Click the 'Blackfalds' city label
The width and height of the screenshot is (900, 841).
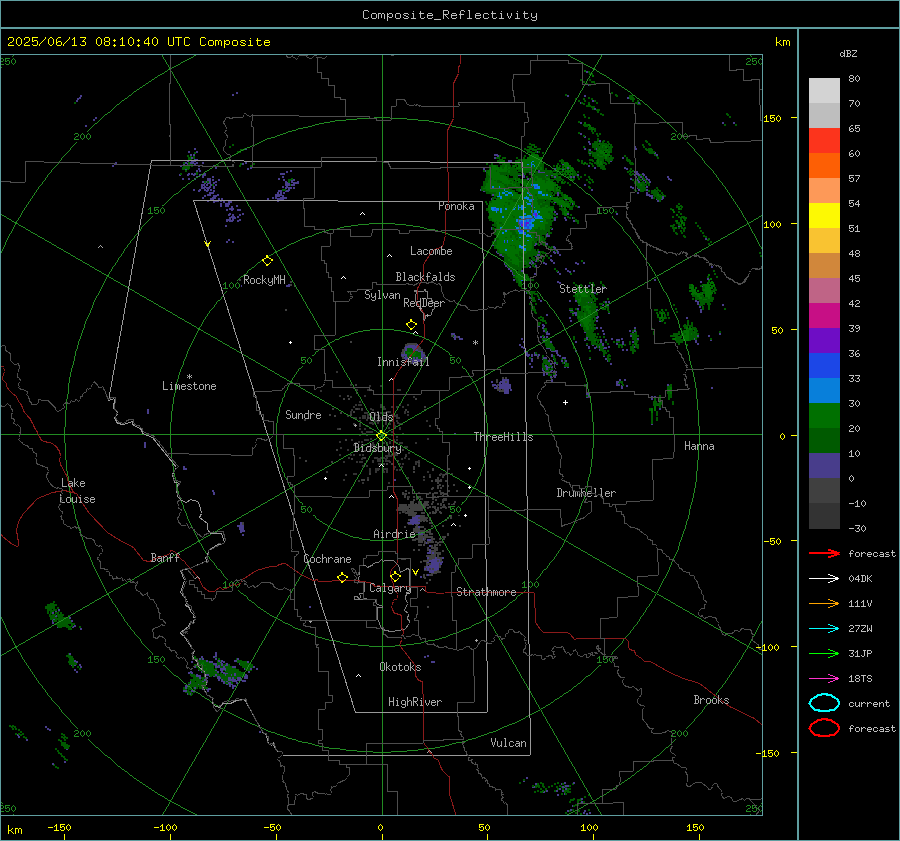pos(425,277)
